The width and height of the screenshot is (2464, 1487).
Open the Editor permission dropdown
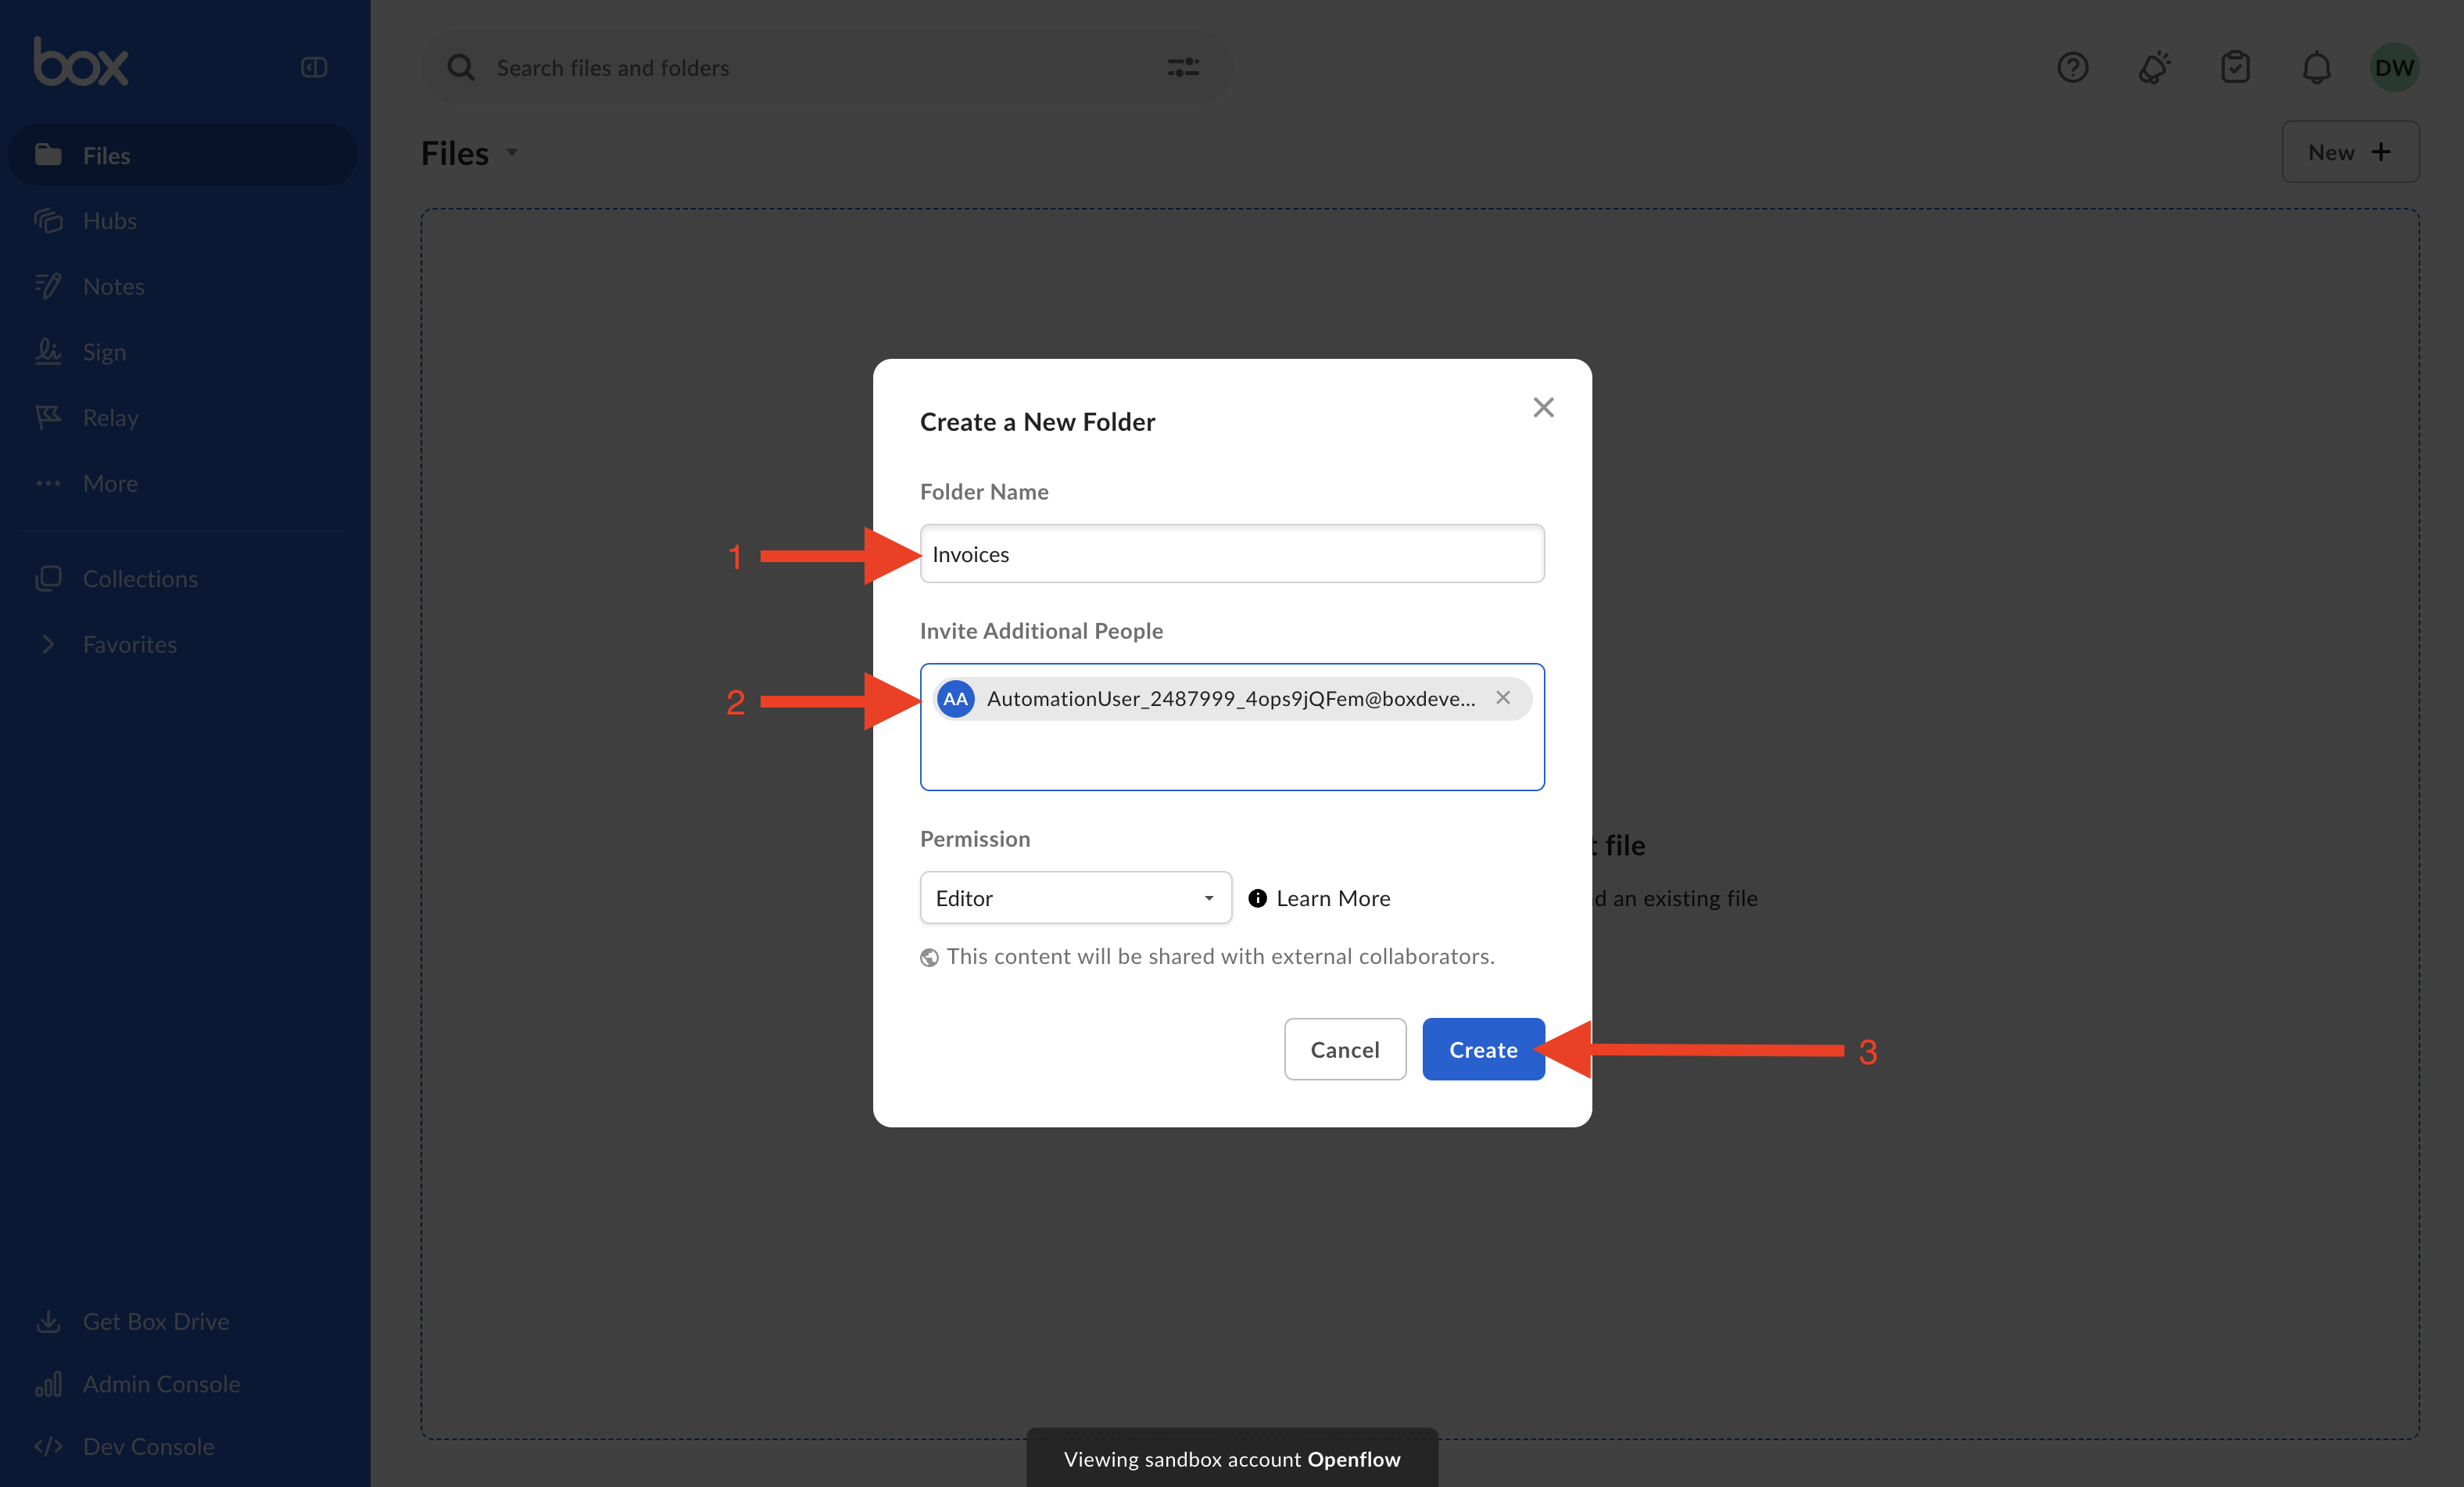pyautogui.click(x=1075, y=898)
